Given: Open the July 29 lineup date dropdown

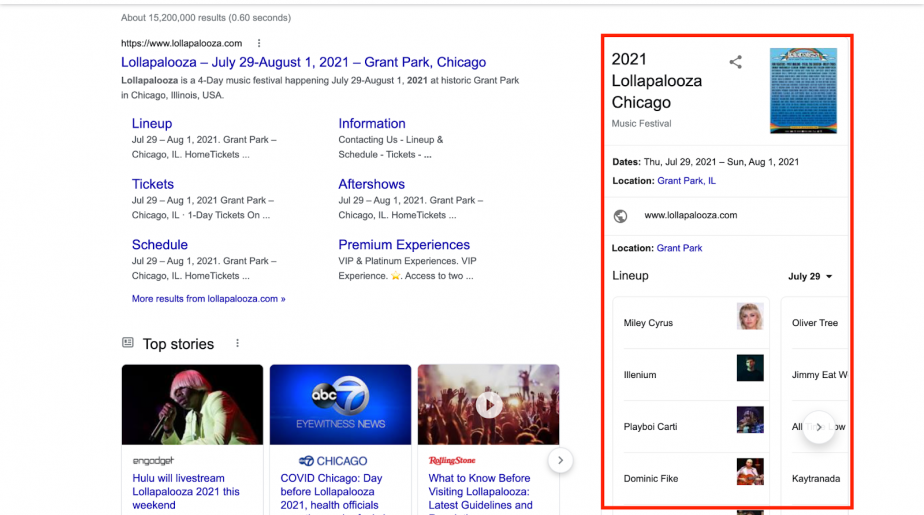Looking at the screenshot, I should click(x=810, y=276).
